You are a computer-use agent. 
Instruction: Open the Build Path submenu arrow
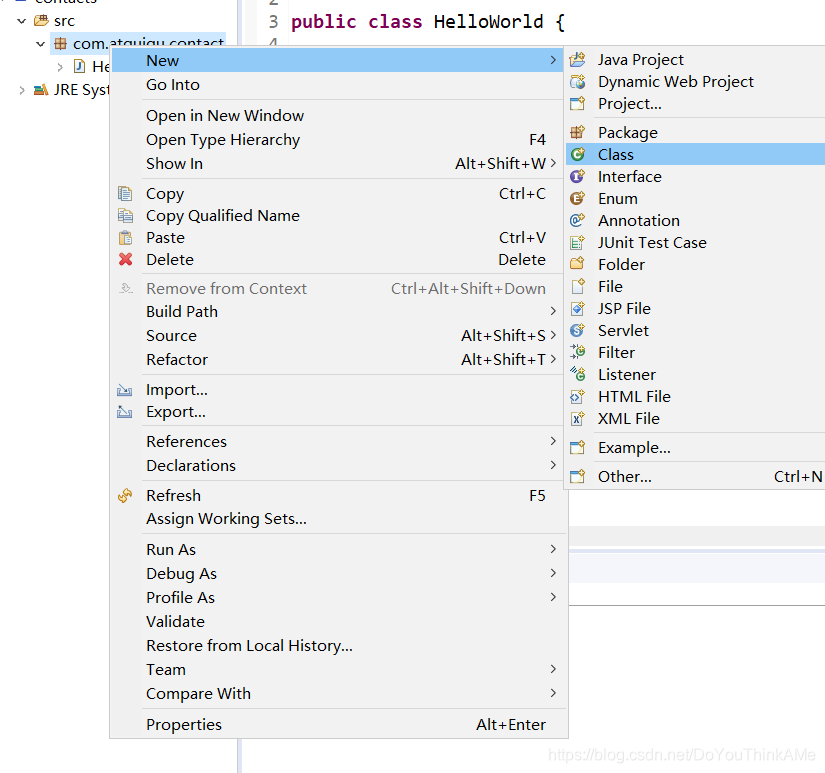point(553,311)
